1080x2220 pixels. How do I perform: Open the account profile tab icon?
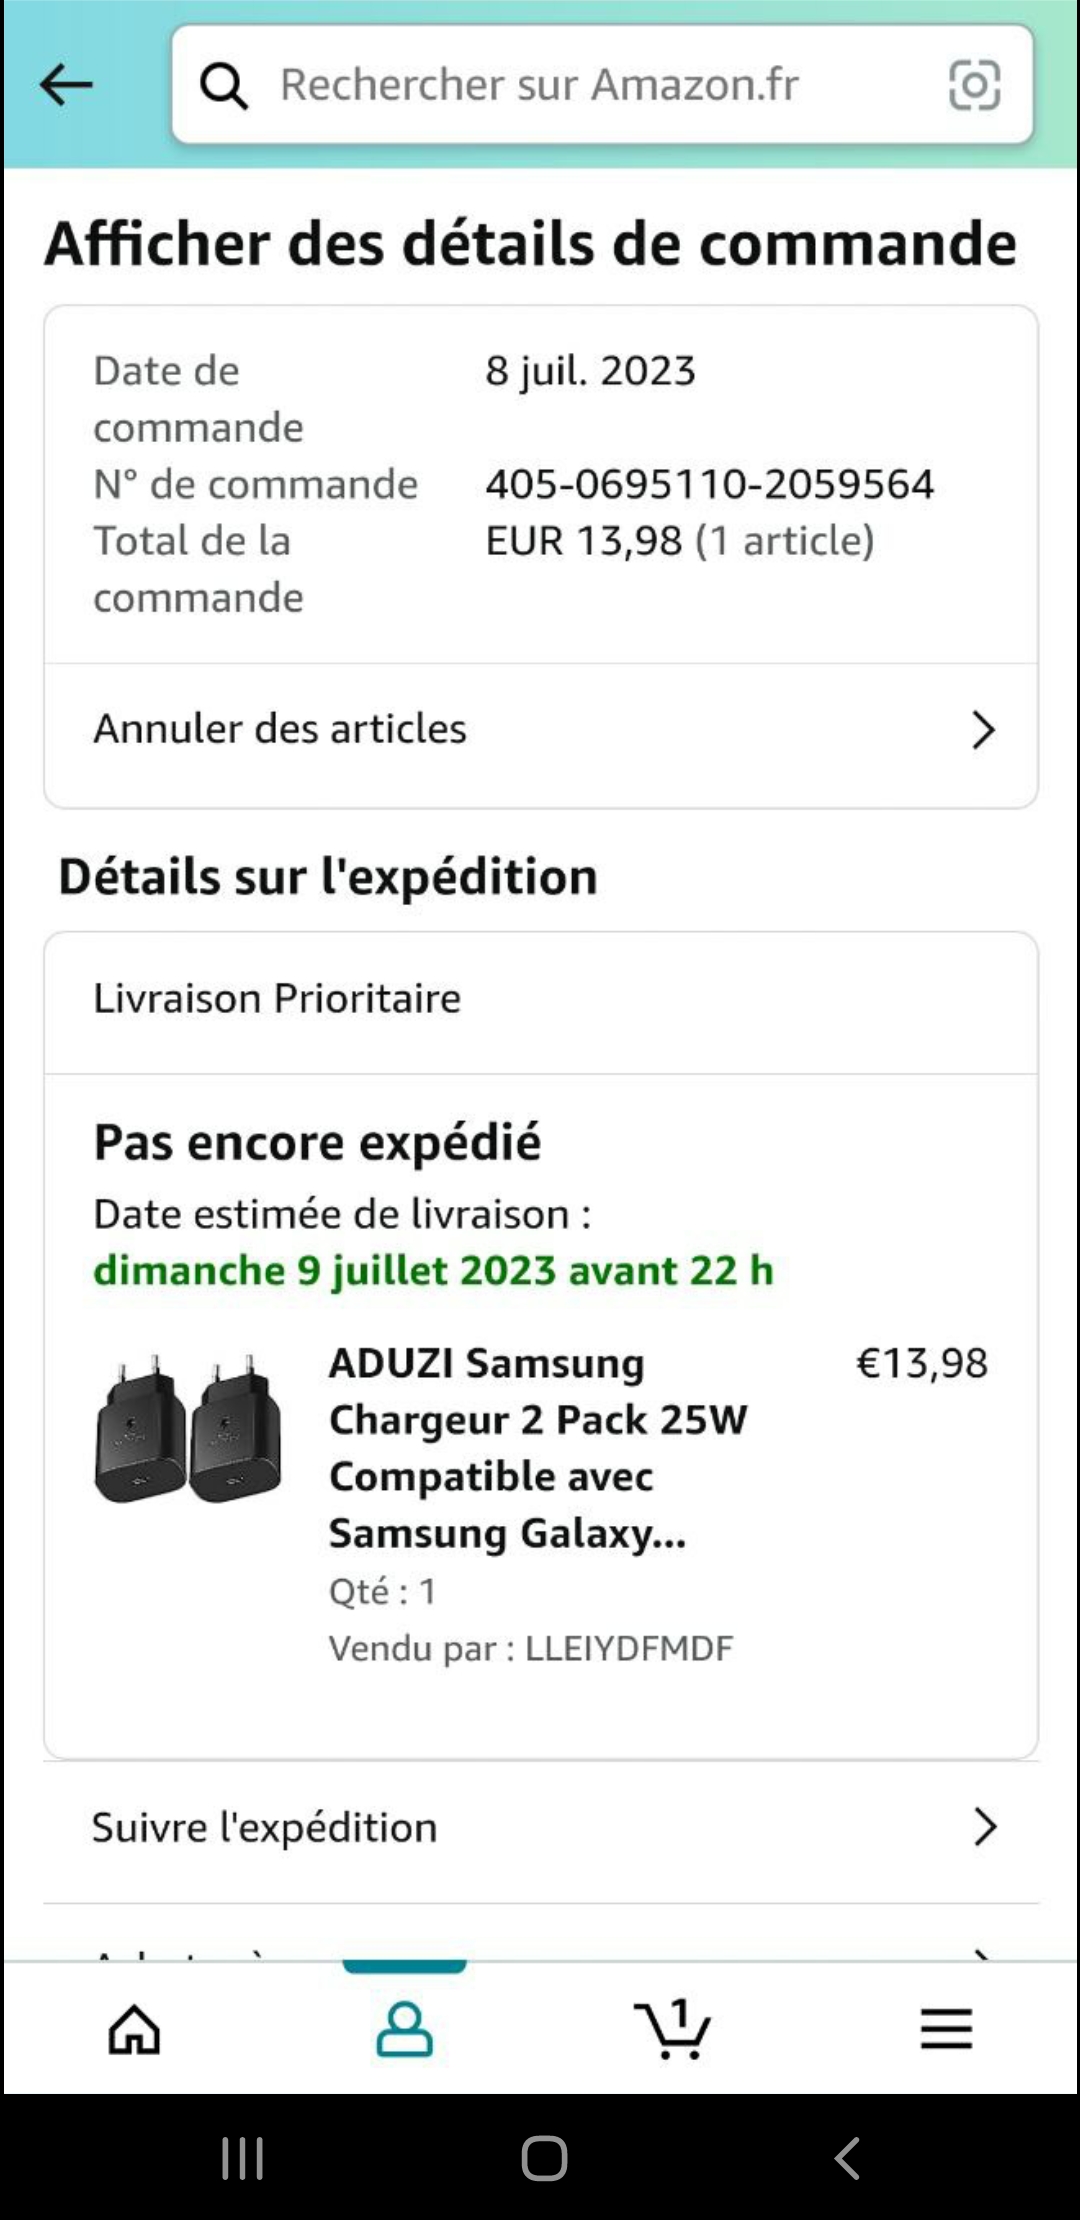[404, 2029]
